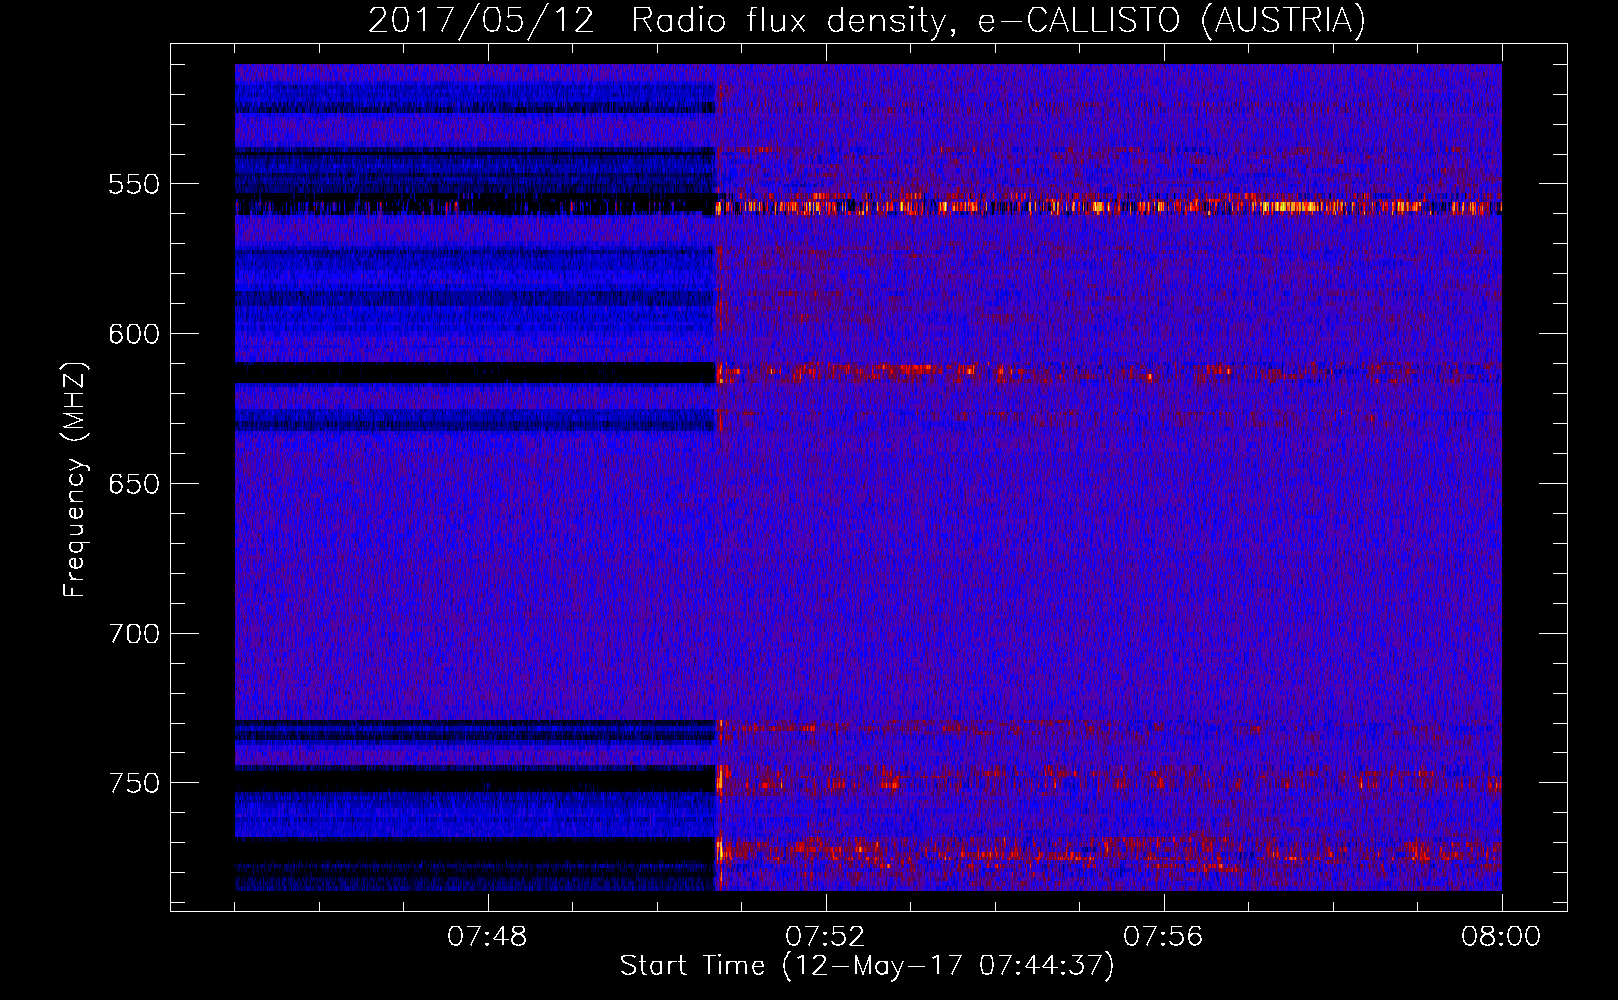Image resolution: width=1618 pixels, height=1000 pixels.
Task: Click the 08:00 time tick label
Action: [x=1501, y=937]
